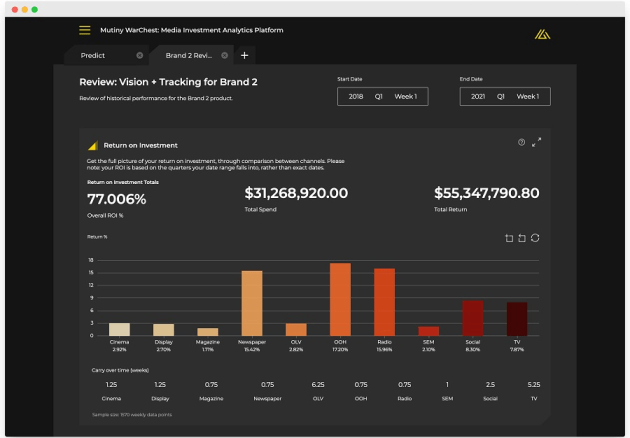Add a new tab with plus icon
Viewport: 630px width, 438px height.
point(244,55)
